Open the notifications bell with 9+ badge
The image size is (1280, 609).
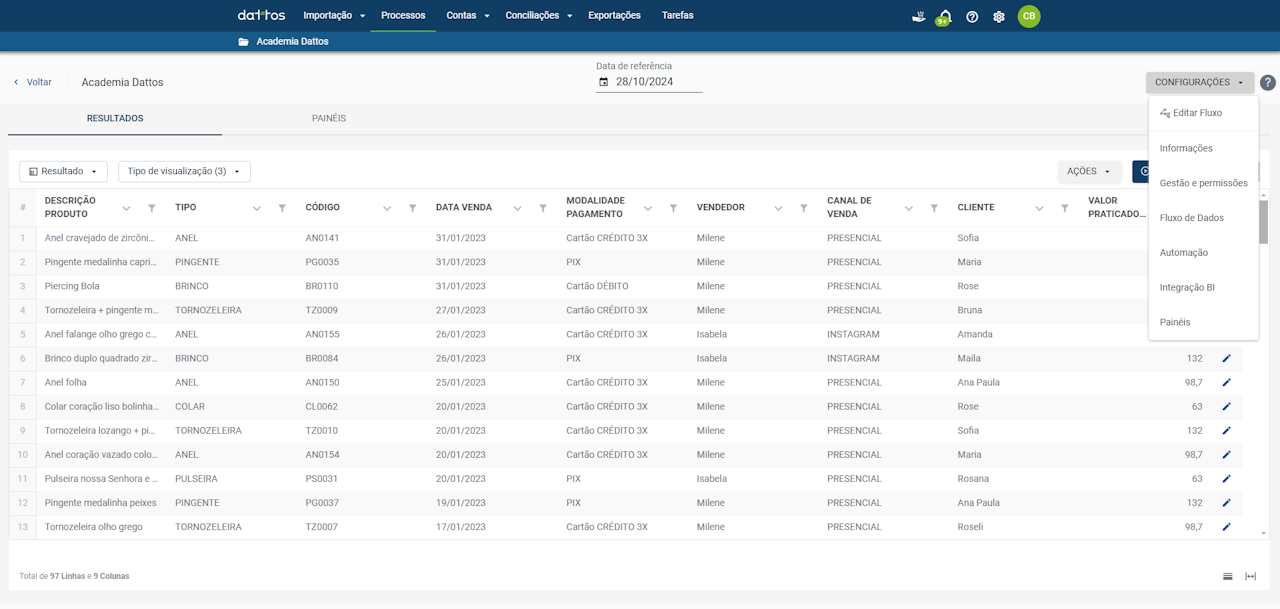coord(944,17)
